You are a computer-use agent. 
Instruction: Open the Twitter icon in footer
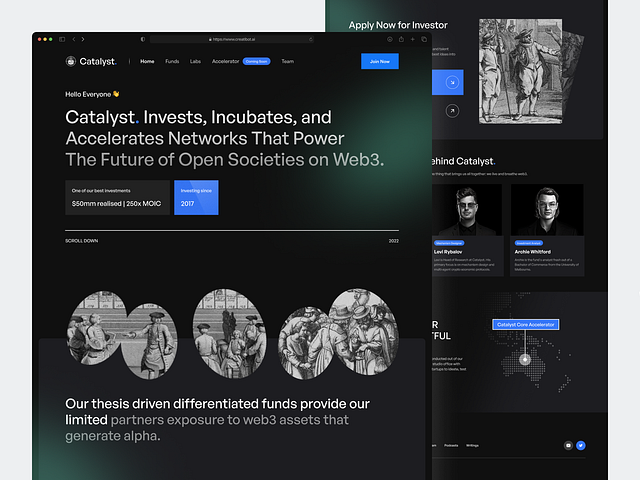pos(580,445)
